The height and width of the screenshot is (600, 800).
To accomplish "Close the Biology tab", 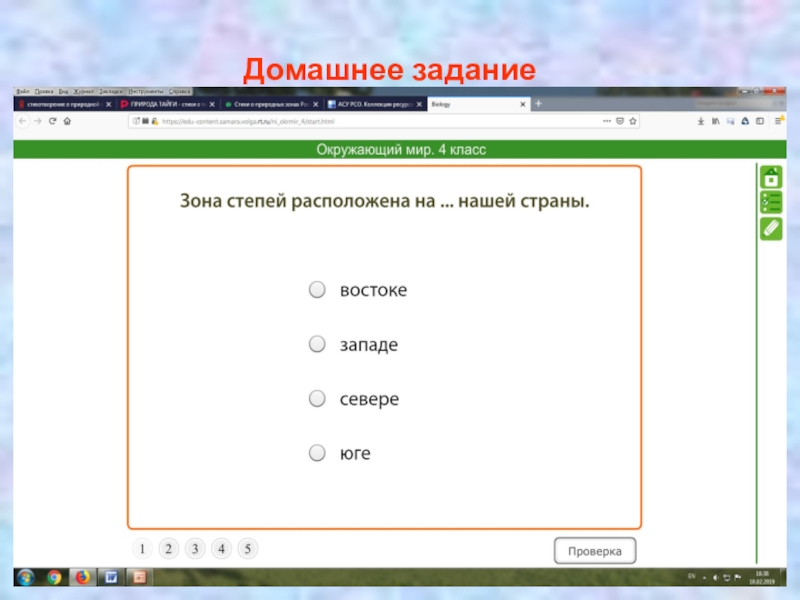I will (522, 104).
